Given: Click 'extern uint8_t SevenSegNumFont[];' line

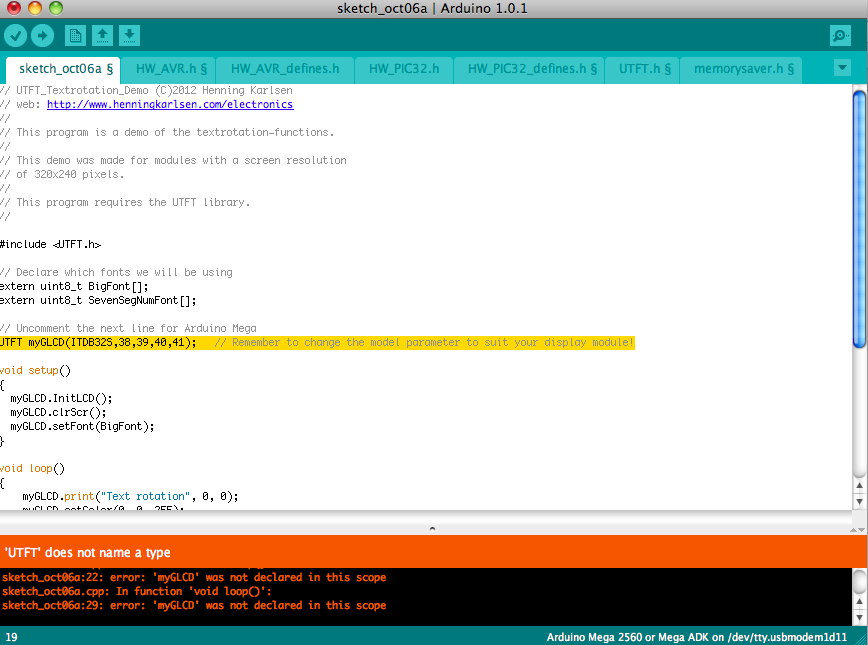Looking at the screenshot, I should pos(98,300).
